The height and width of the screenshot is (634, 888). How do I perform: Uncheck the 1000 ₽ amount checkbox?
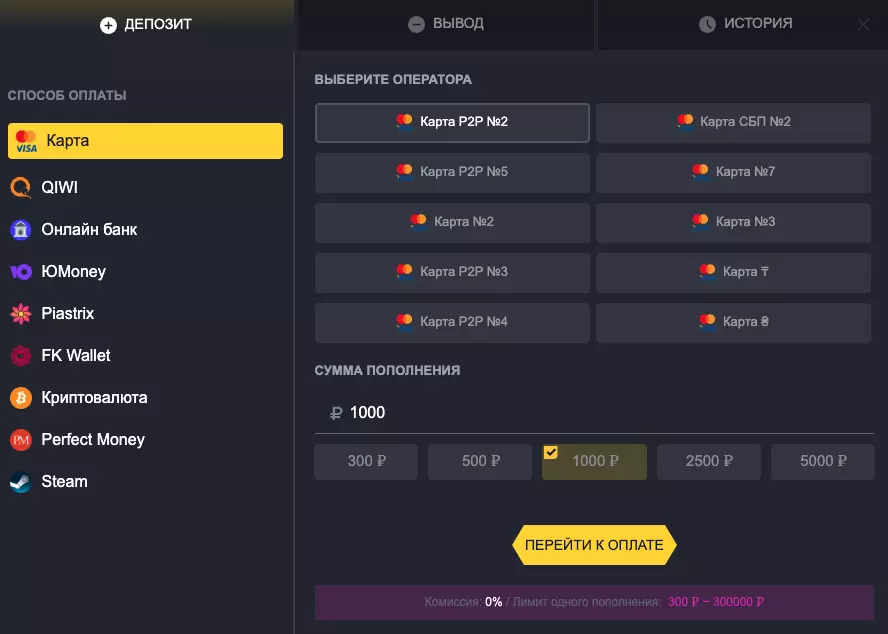point(551,451)
